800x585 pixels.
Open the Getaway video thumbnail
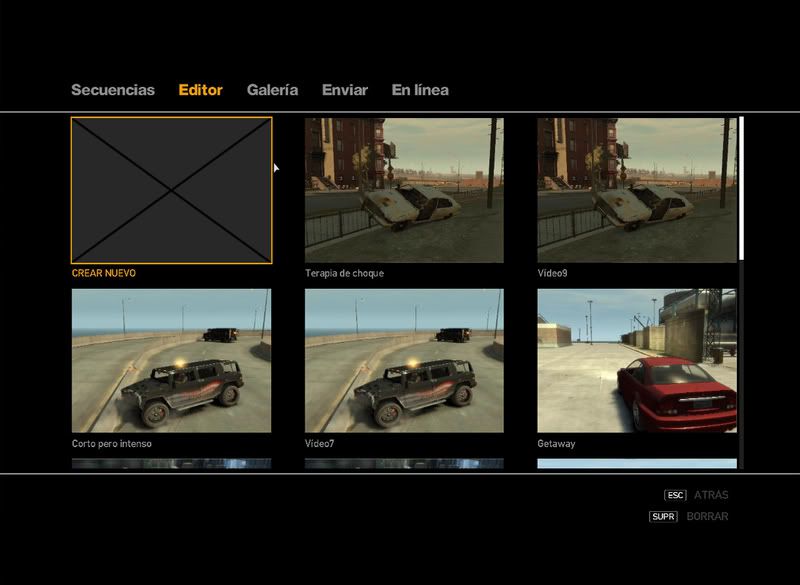coord(637,361)
